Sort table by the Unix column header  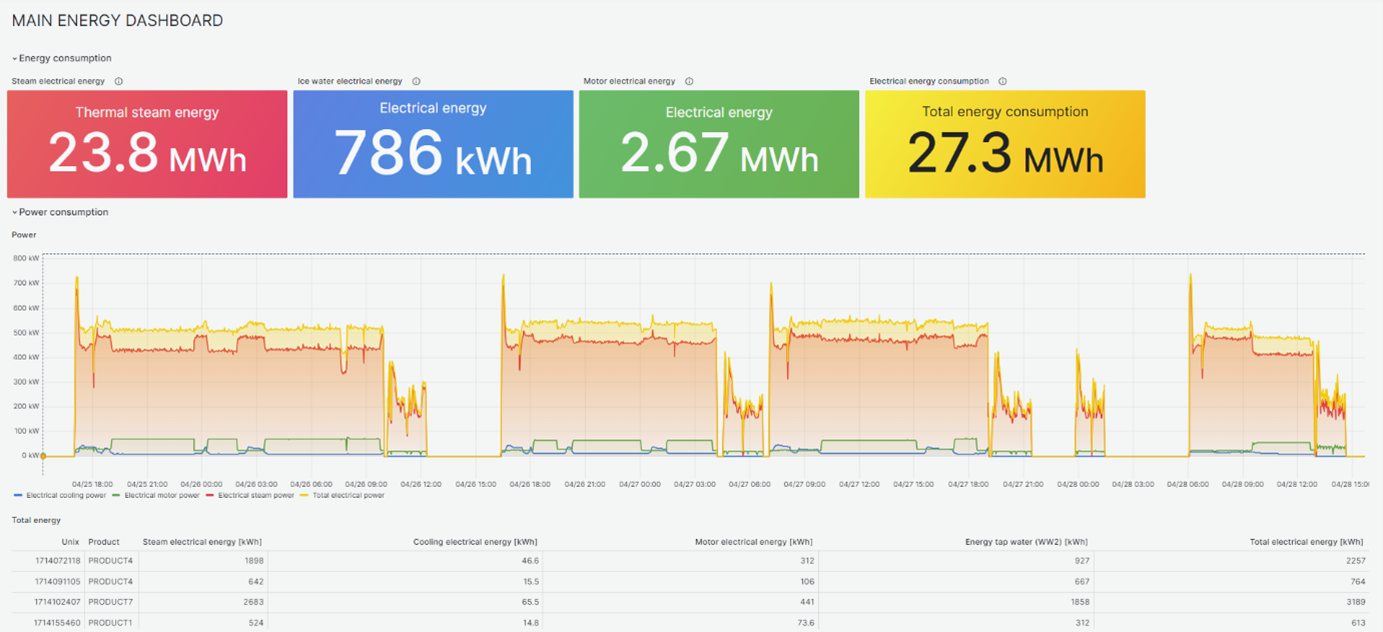point(70,542)
